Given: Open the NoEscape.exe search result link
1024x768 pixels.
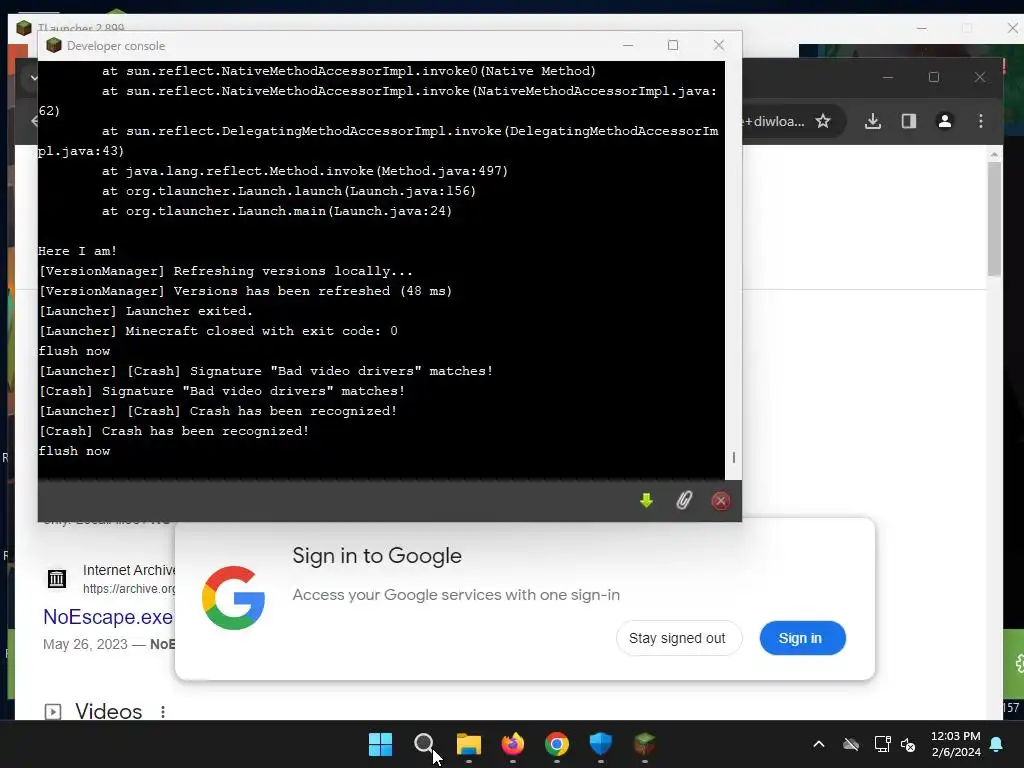Looking at the screenshot, I should [x=108, y=616].
